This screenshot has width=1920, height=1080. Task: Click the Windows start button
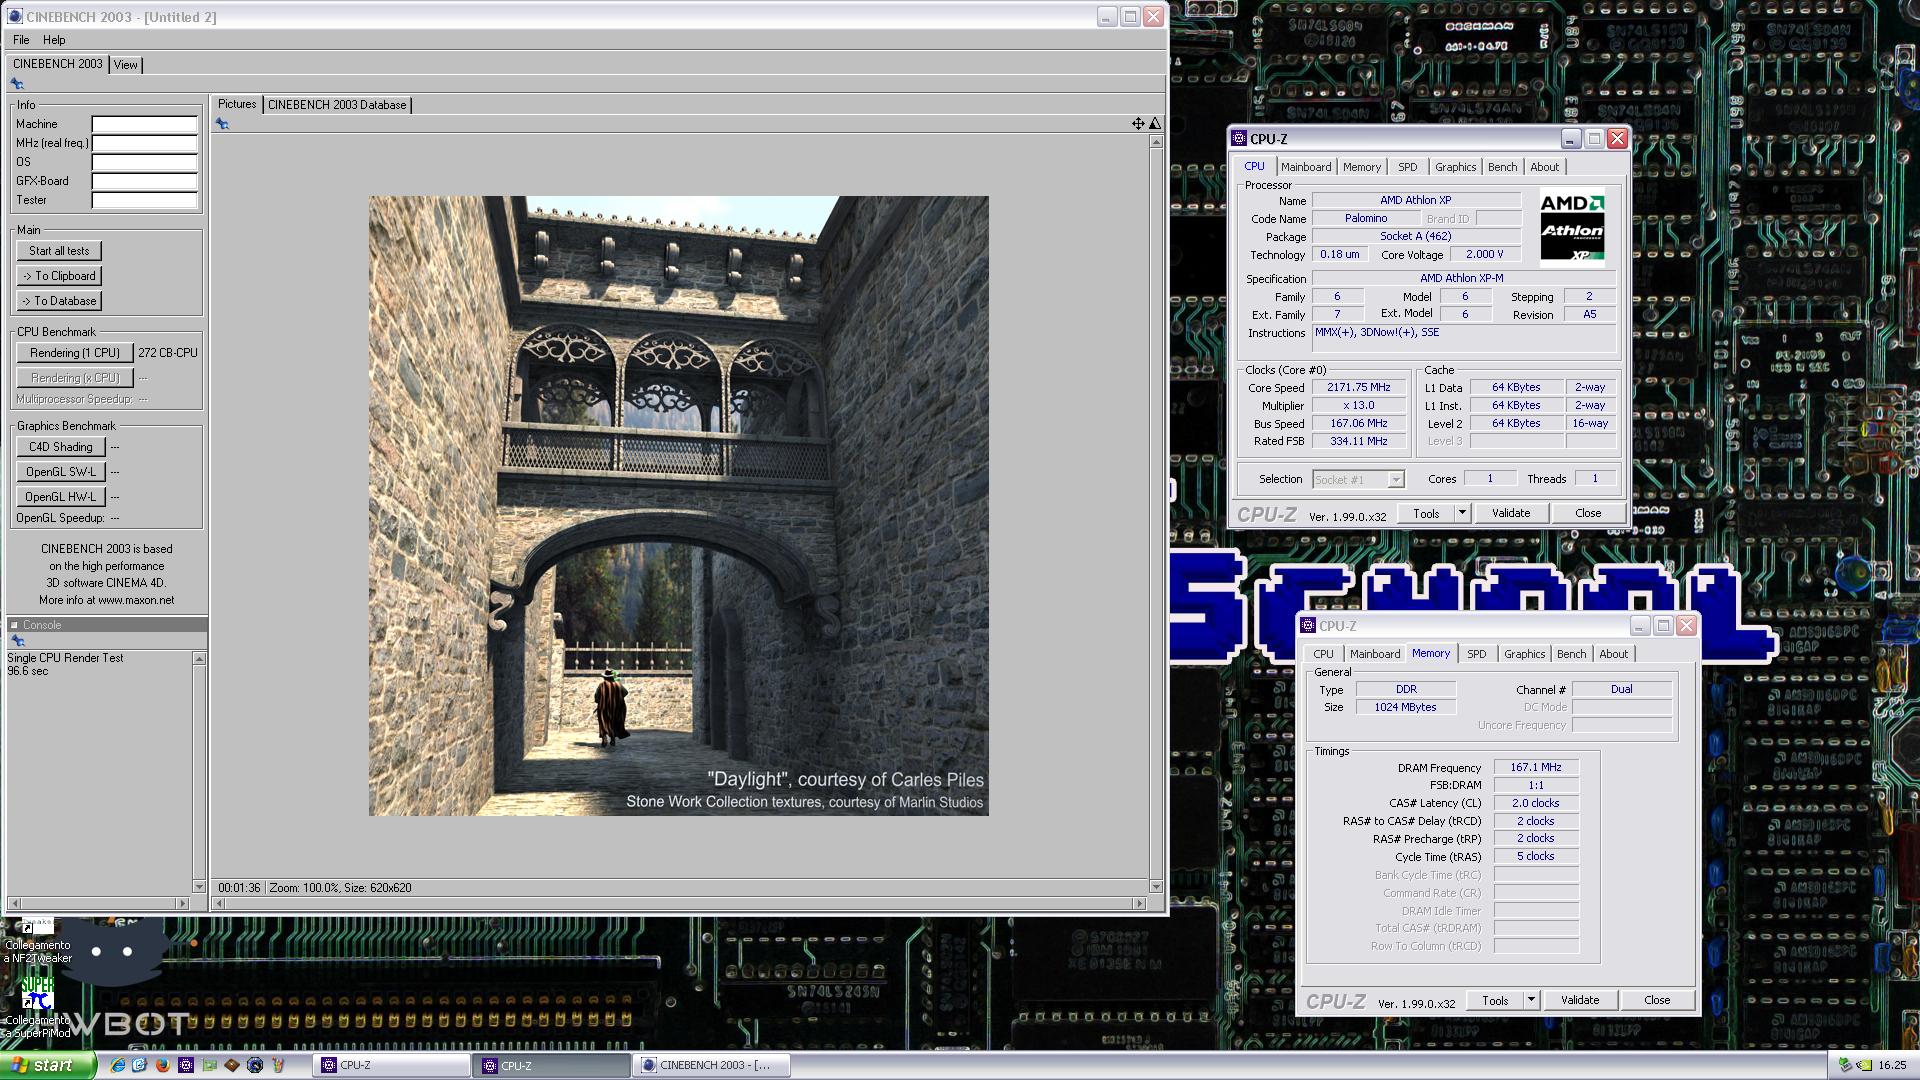pyautogui.click(x=48, y=1066)
